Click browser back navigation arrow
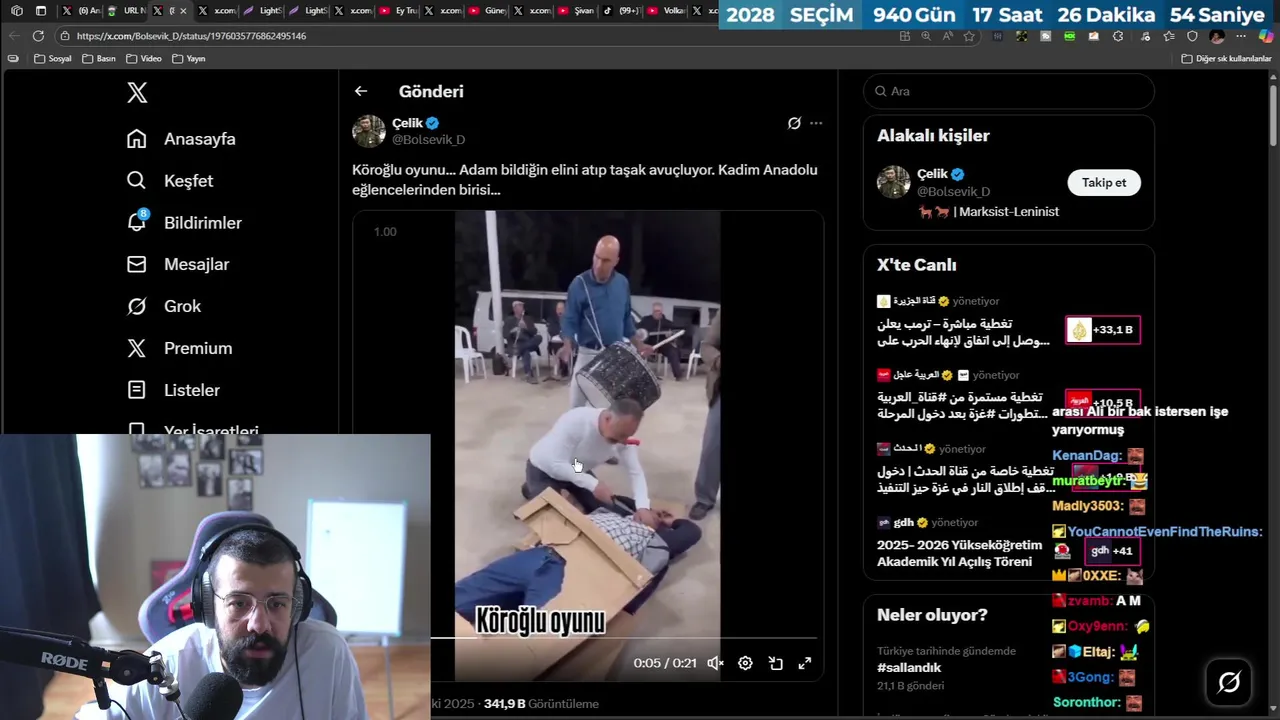 tap(14, 36)
